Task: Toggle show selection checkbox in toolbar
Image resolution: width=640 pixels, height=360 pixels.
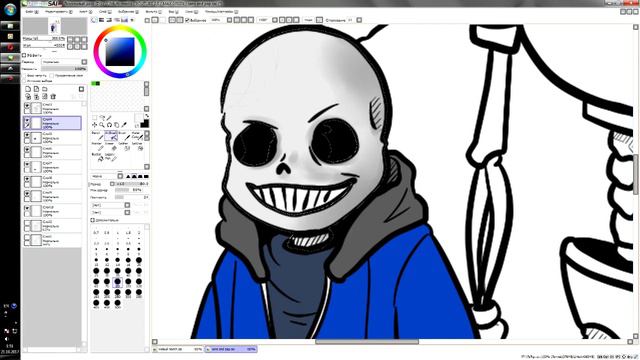Action: [x=187, y=20]
